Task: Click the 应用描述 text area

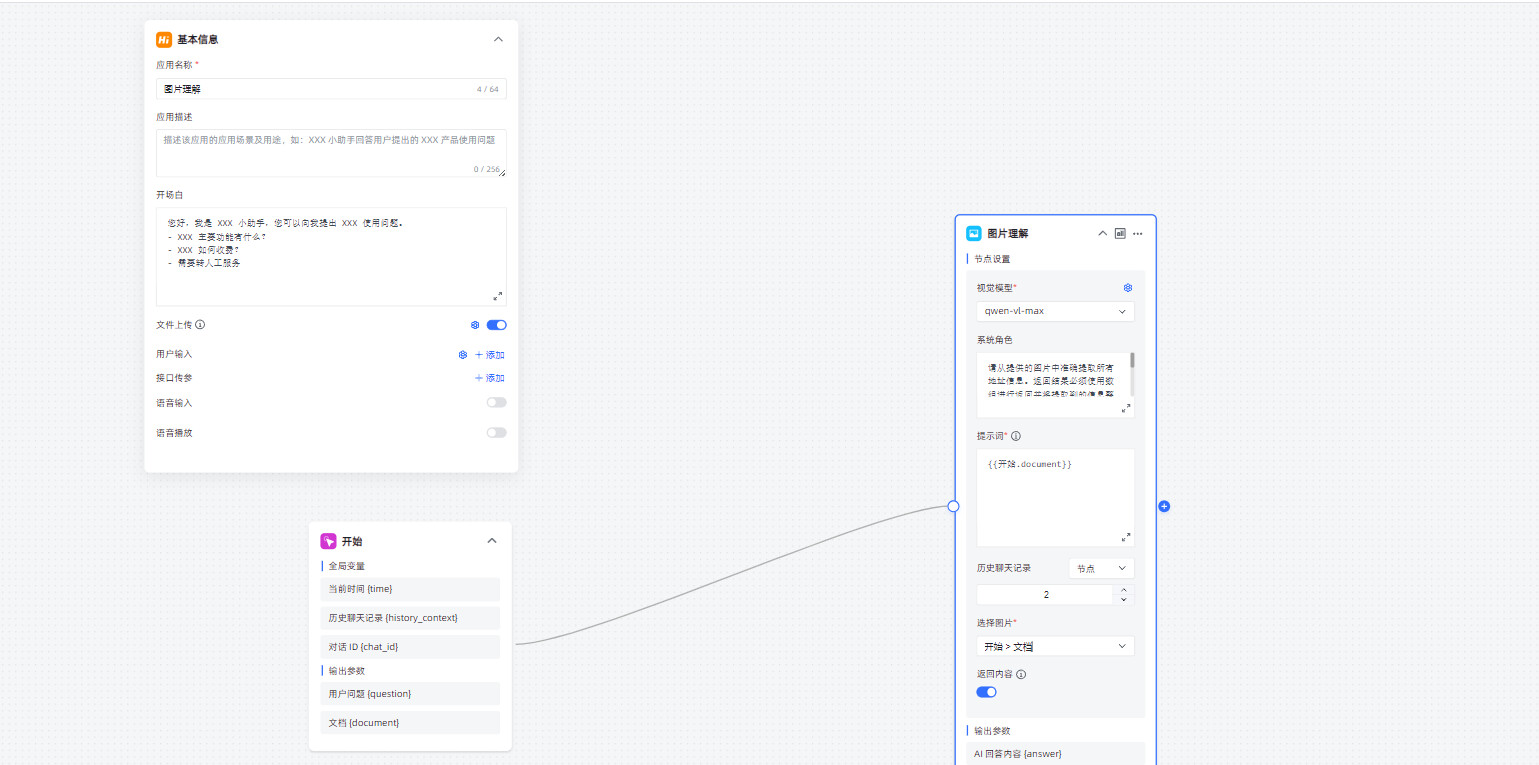Action: 331,153
